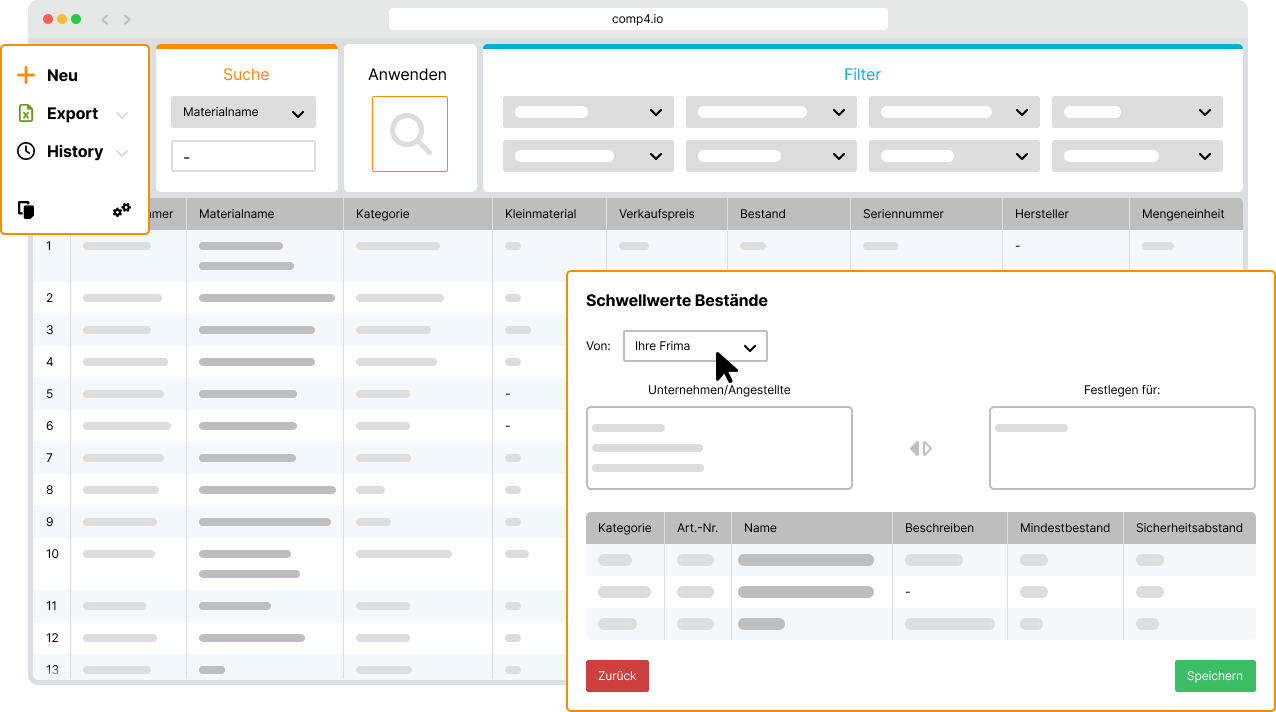Go back with browser back arrow
Image resolution: width=1276 pixels, height=712 pixels.
tap(106, 19)
